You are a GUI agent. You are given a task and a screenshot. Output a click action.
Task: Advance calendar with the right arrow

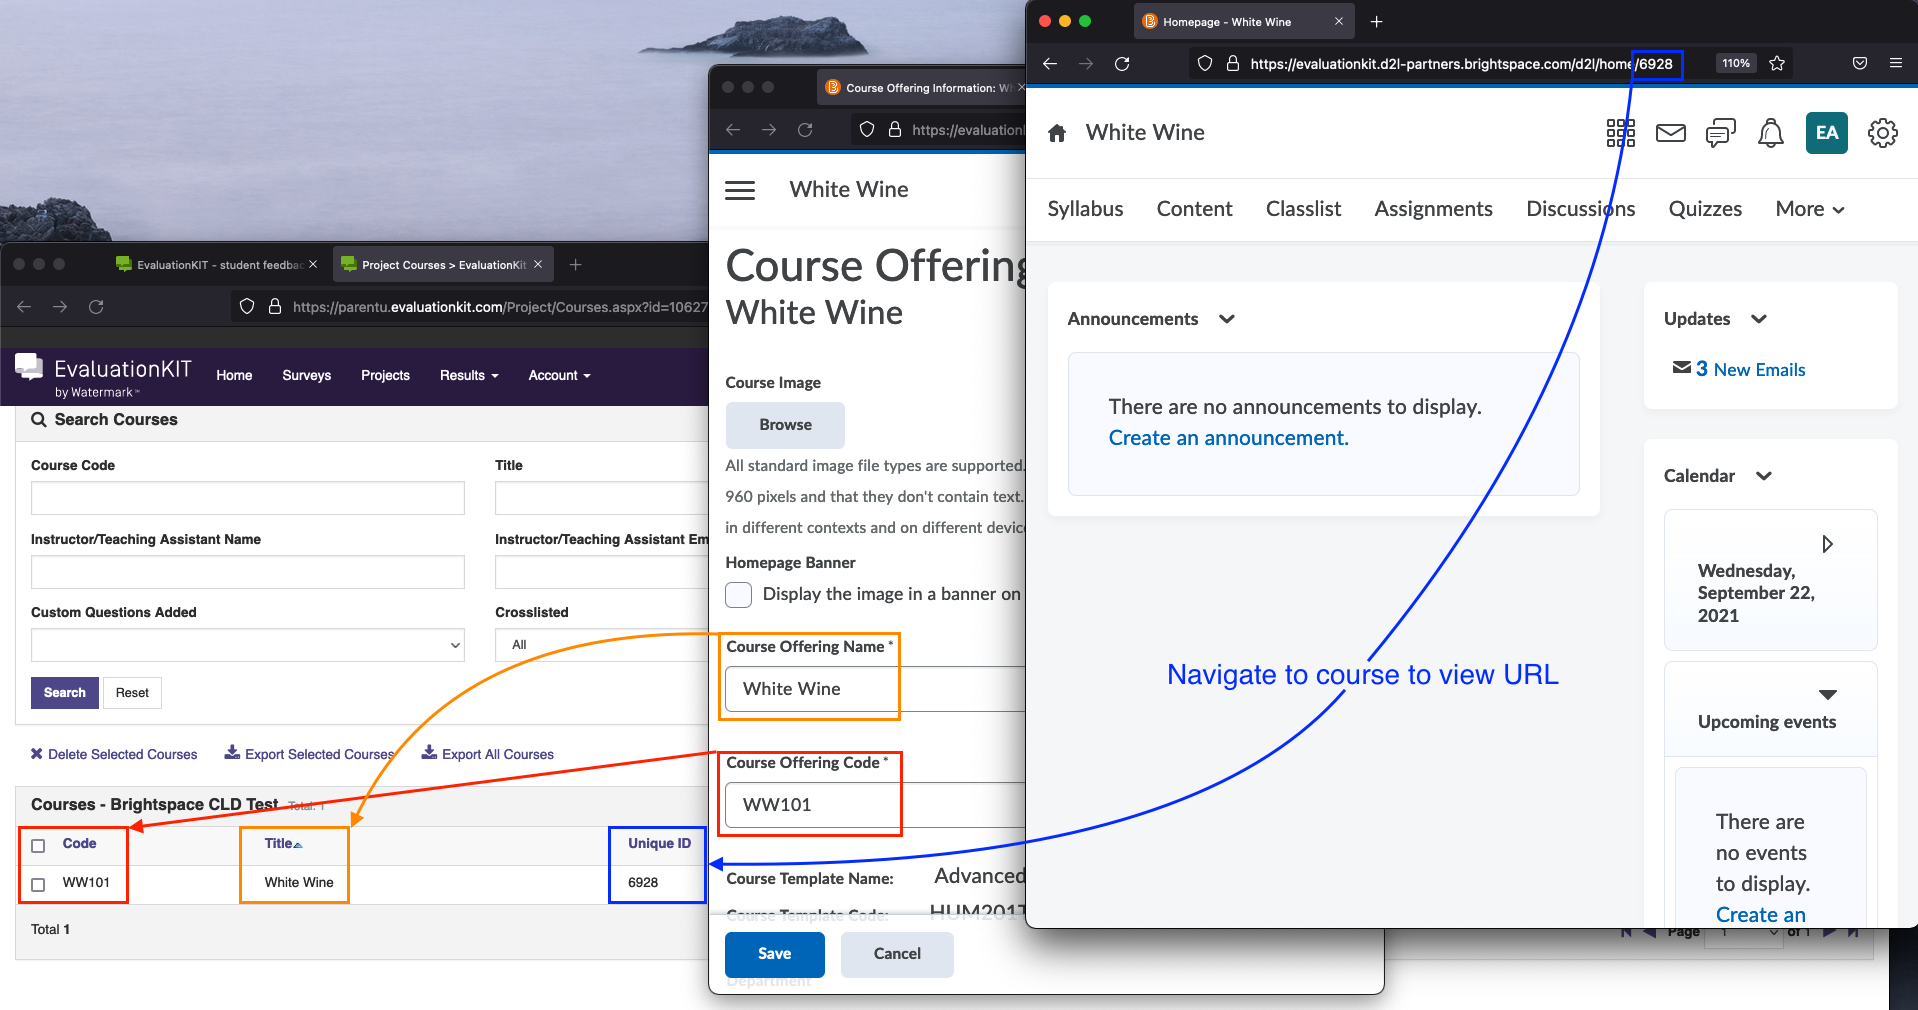pos(1827,544)
